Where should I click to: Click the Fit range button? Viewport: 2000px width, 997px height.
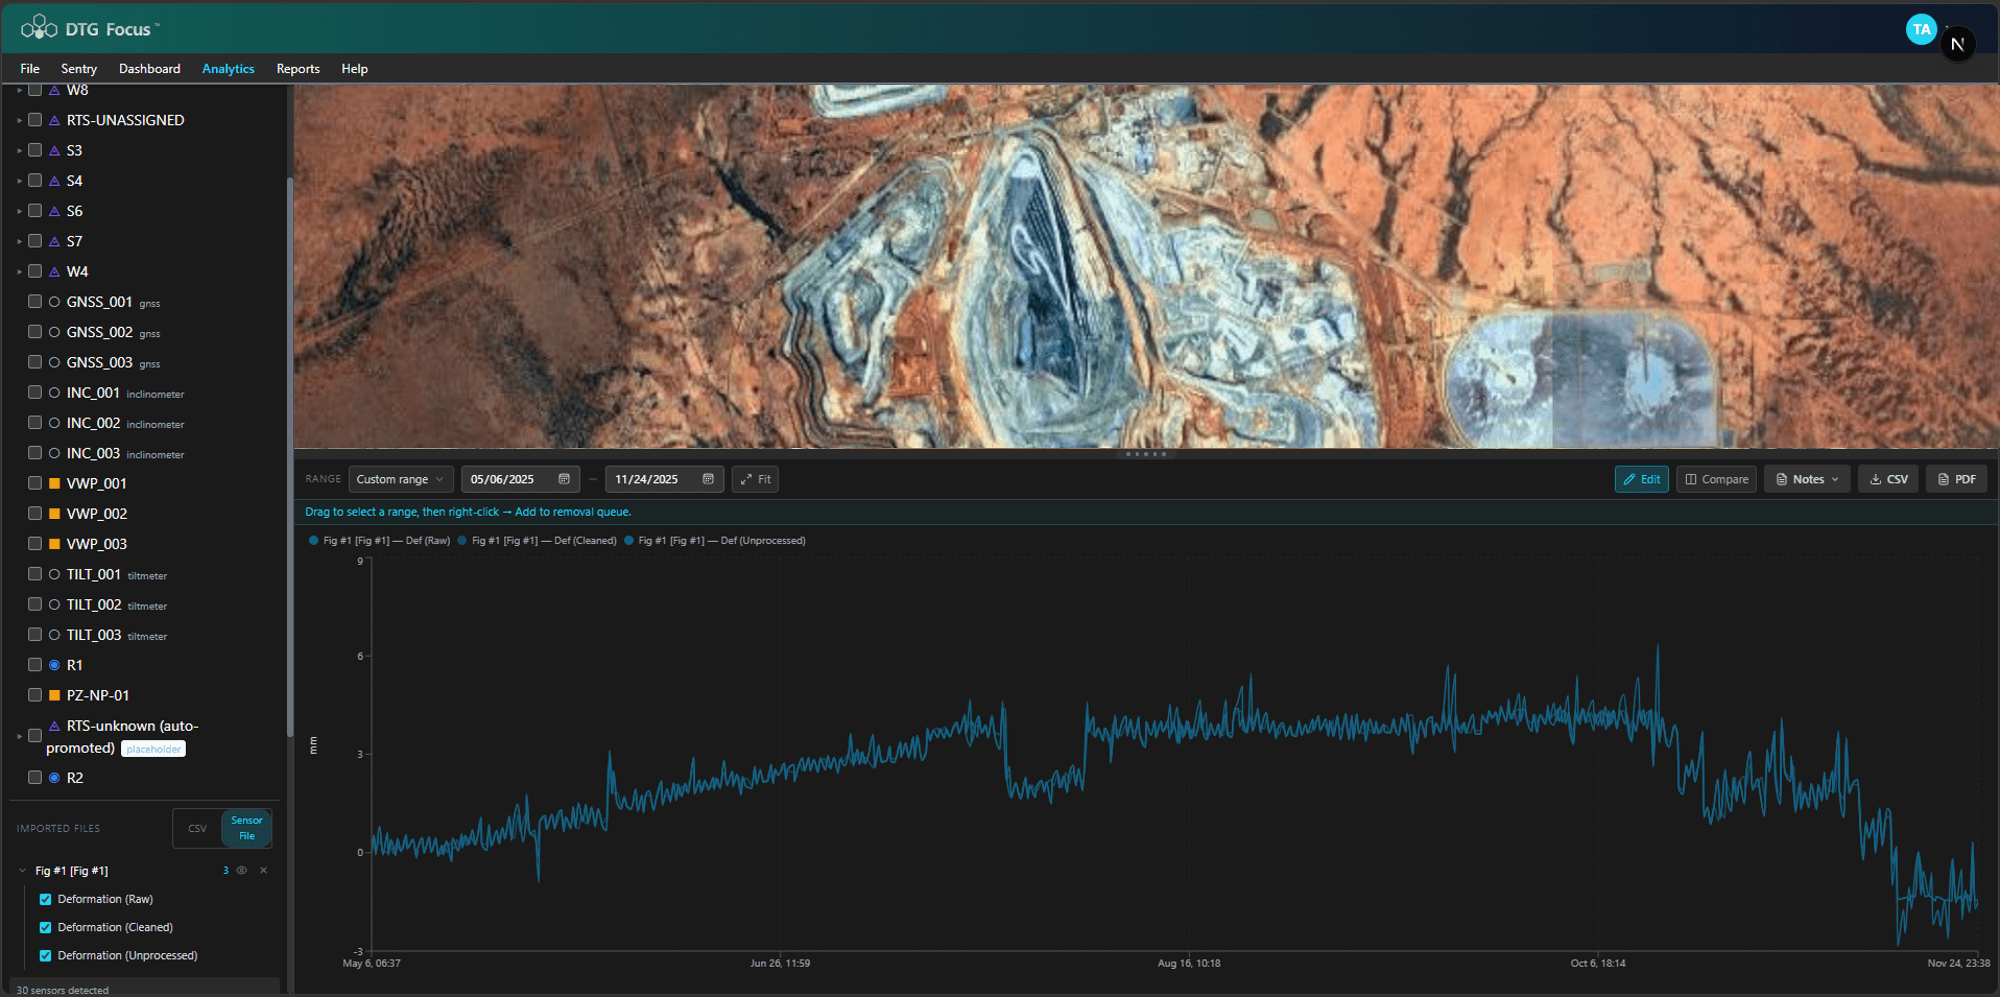[x=755, y=479]
